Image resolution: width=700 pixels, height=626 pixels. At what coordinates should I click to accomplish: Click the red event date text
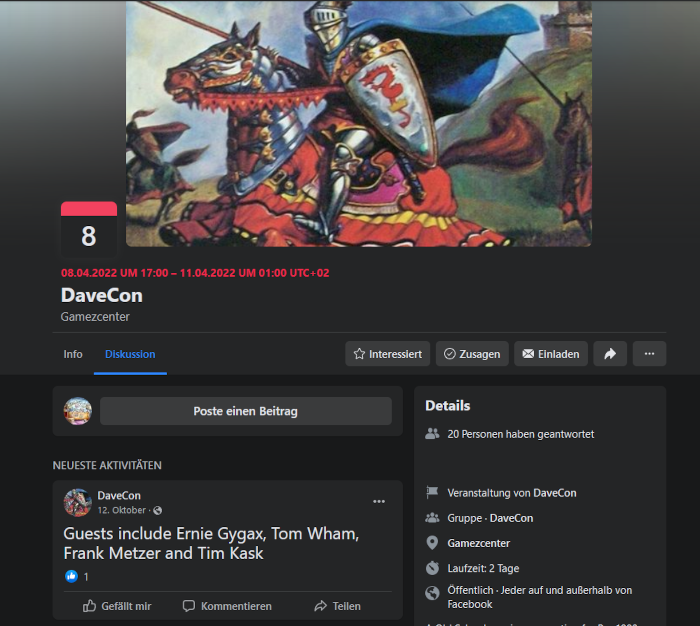click(x=195, y=273)
